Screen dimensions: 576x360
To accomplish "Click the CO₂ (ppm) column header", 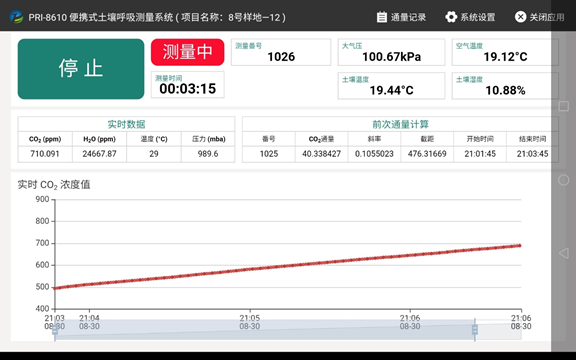I will (45, 139).
